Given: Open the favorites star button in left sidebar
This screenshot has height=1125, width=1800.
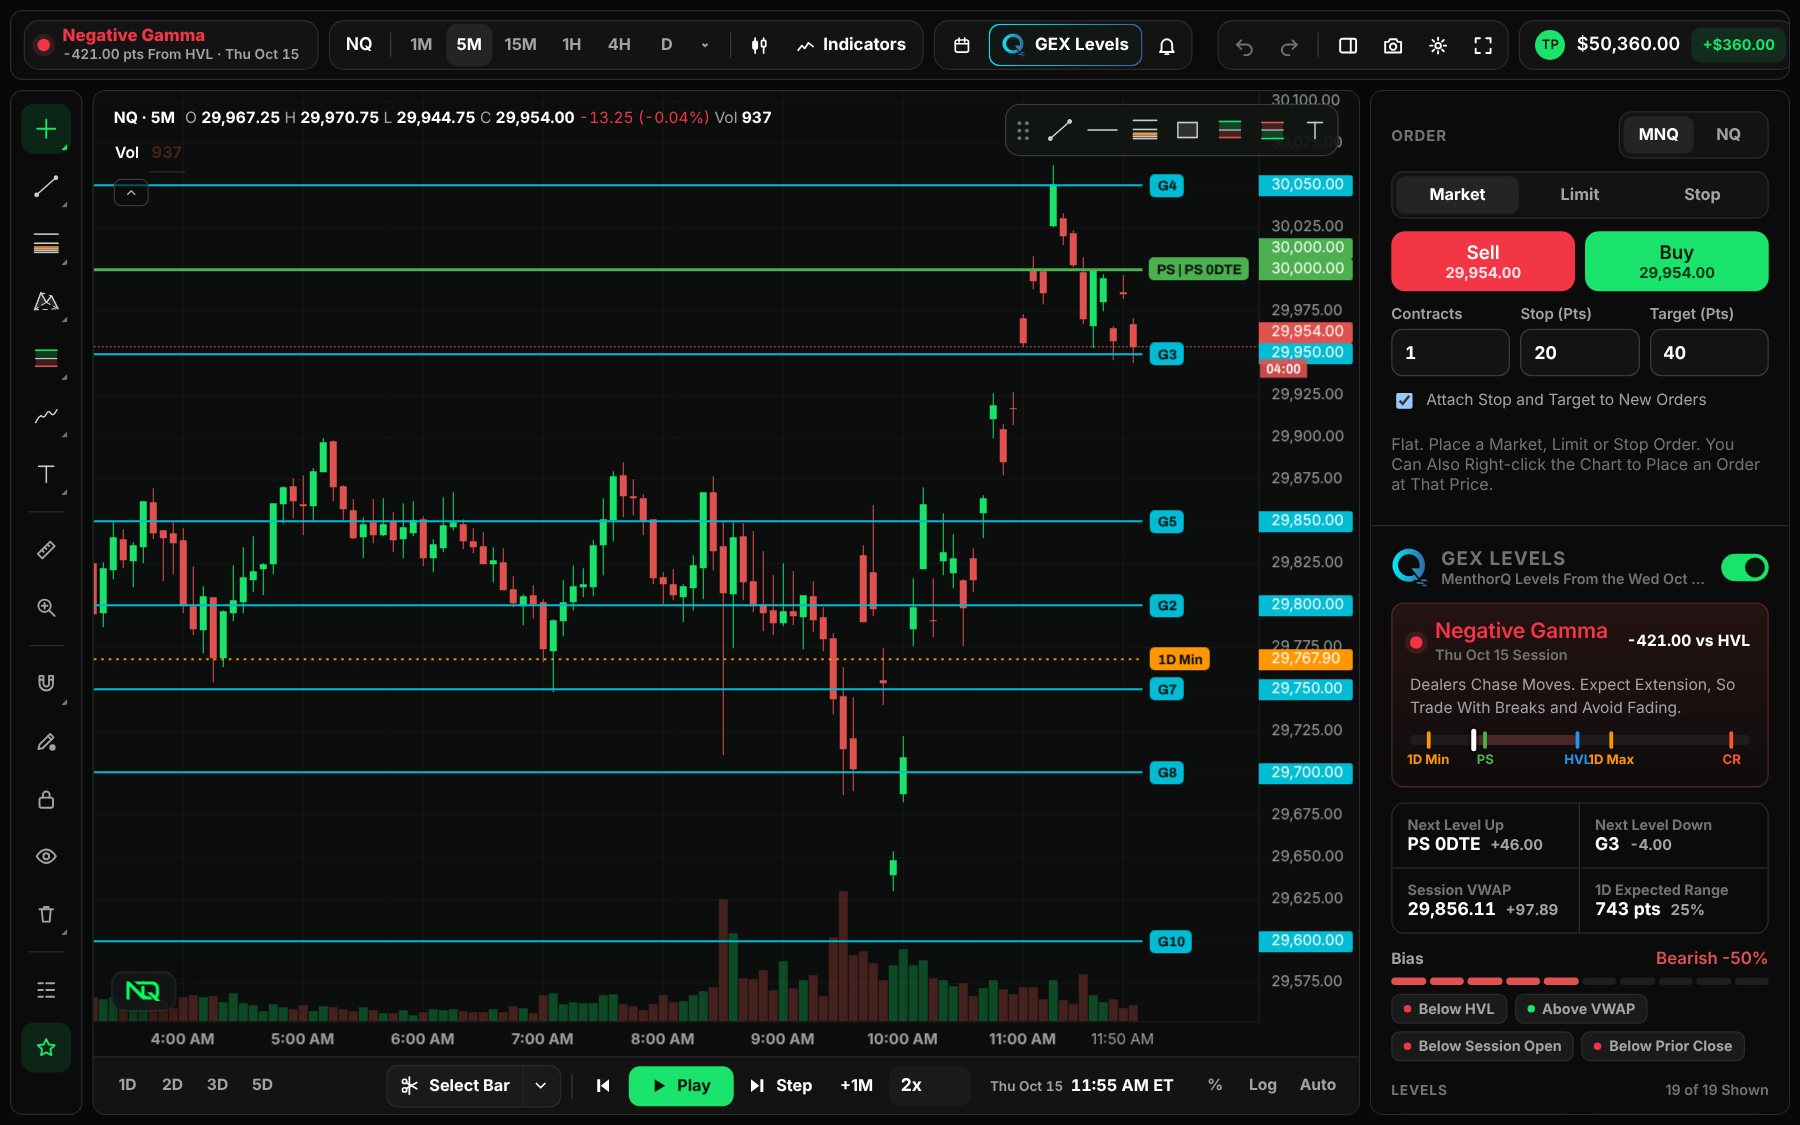Looking at the screenshot, I should point(46,1048).
